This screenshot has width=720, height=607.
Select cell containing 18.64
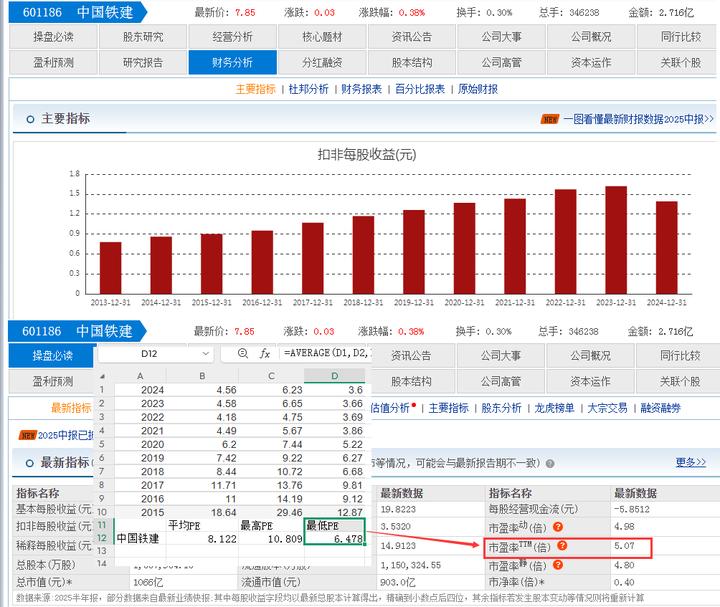click(202, 512)
